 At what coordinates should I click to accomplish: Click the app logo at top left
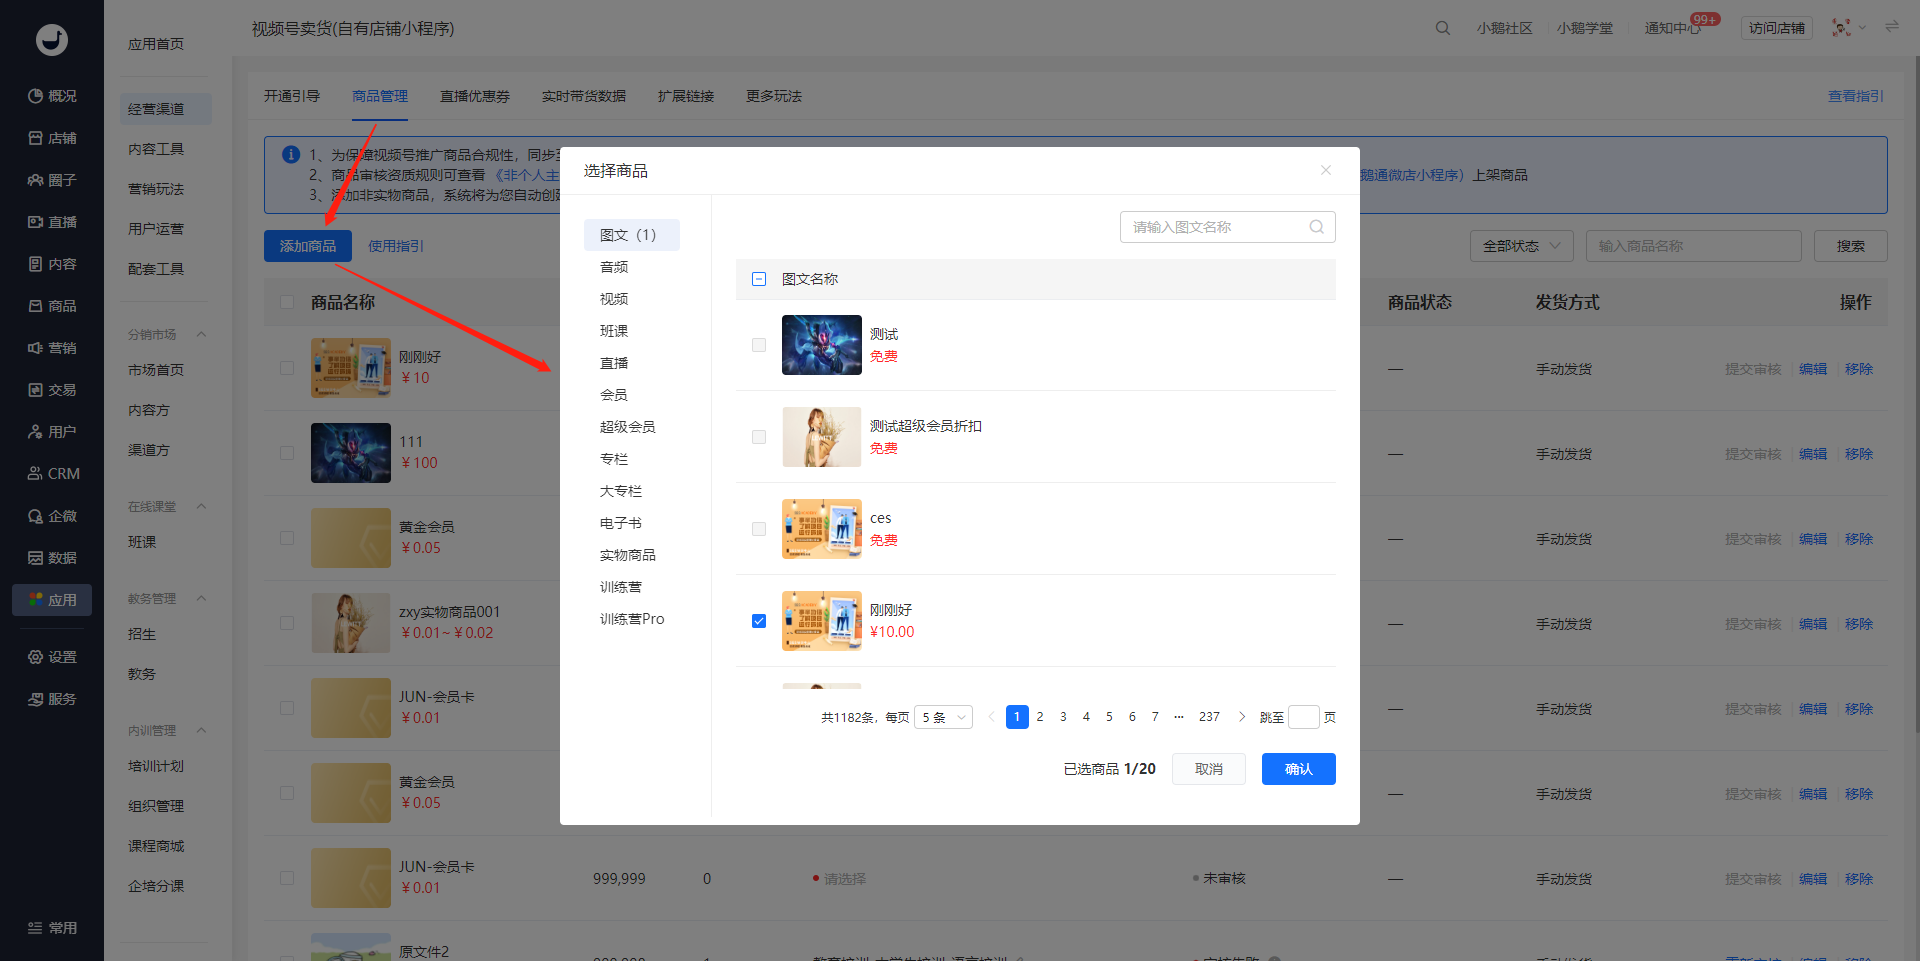coord(52,39)
